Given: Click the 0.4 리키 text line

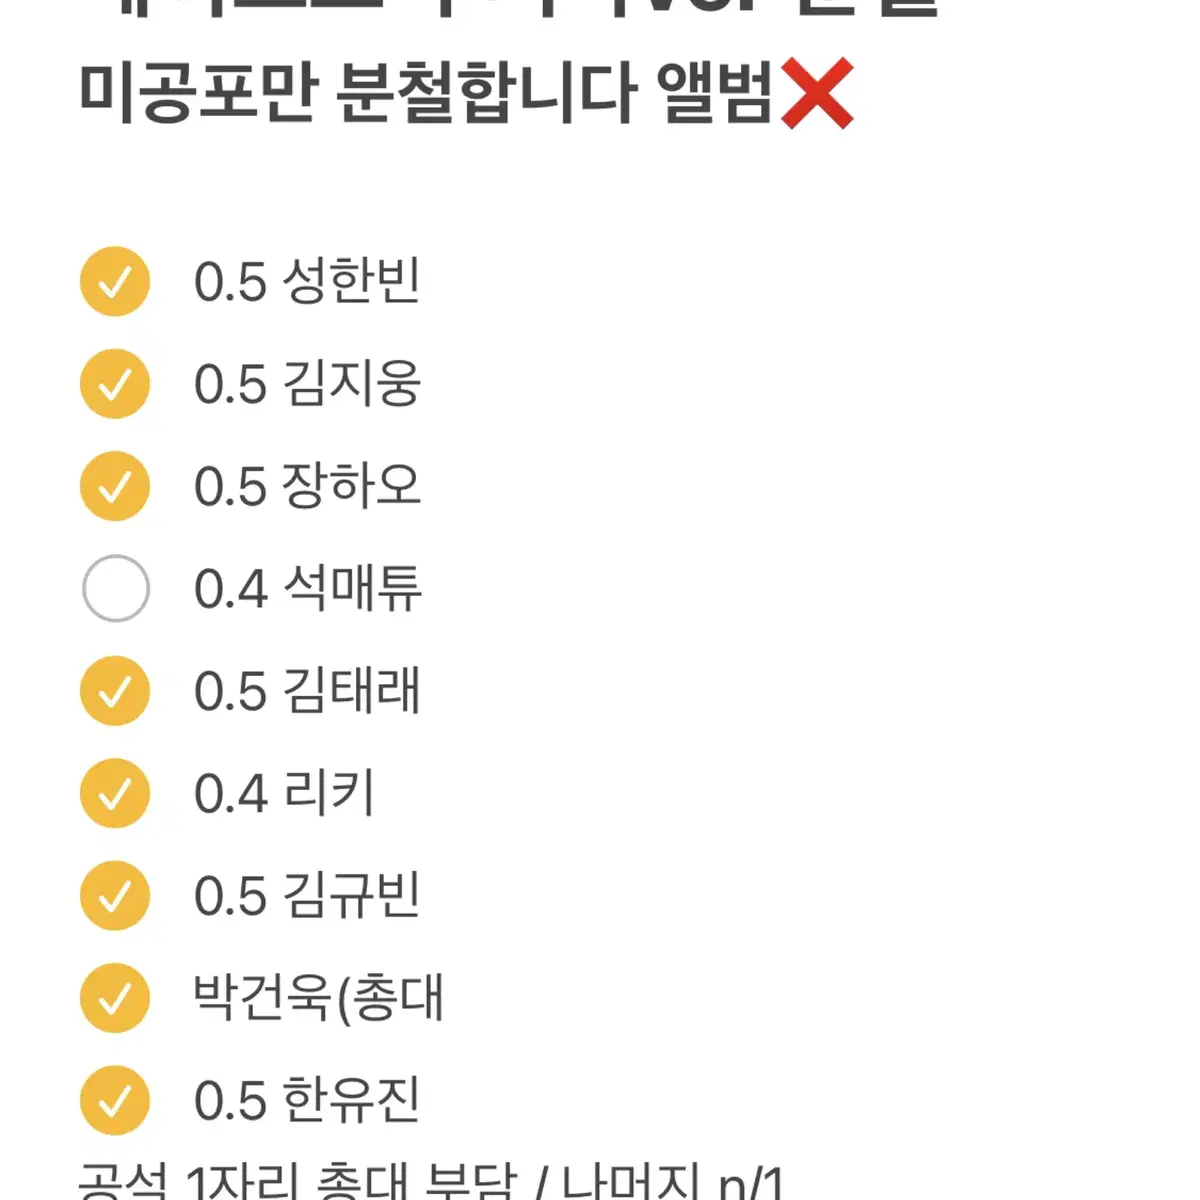Looking at the screenshot, I should (284, 794).
